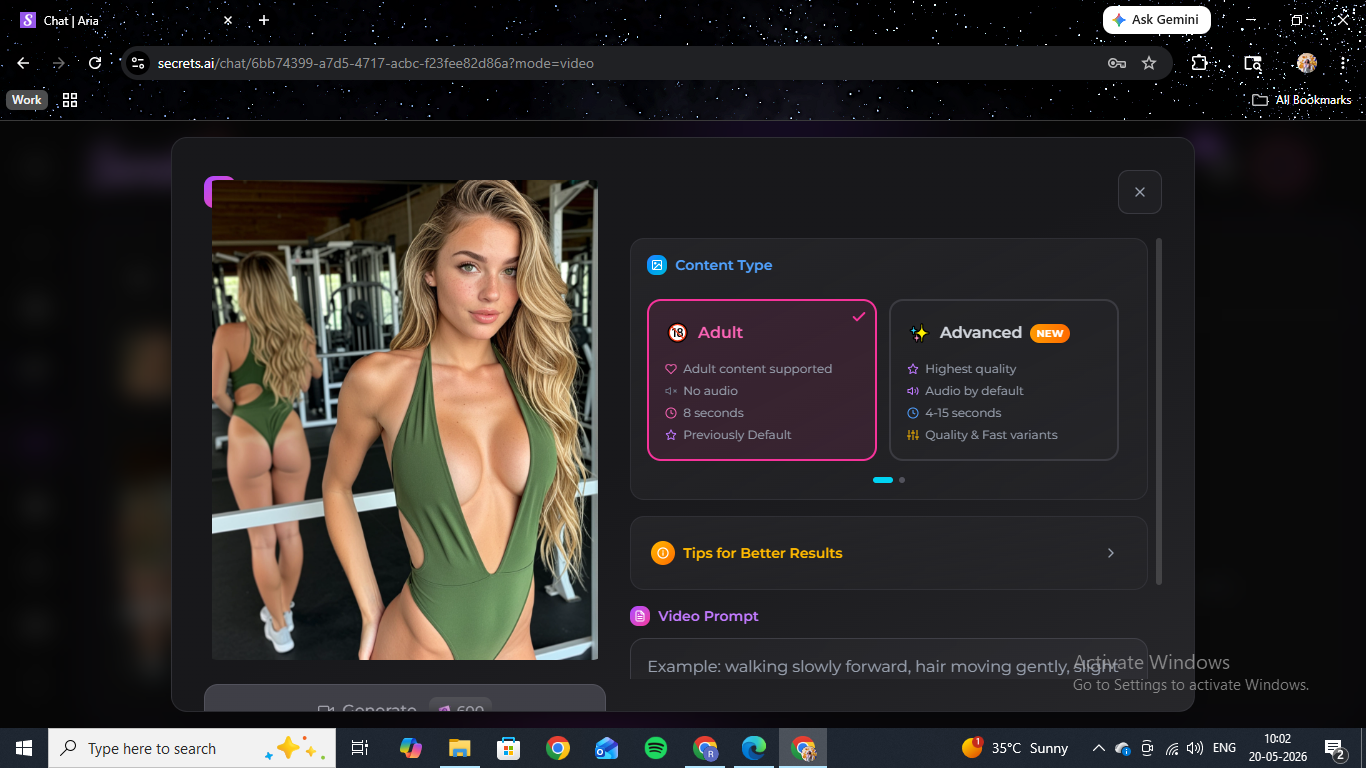The width and height of the screenshot is (1366, 768).
Task: Go back in browser
Action: pos(23,63)
